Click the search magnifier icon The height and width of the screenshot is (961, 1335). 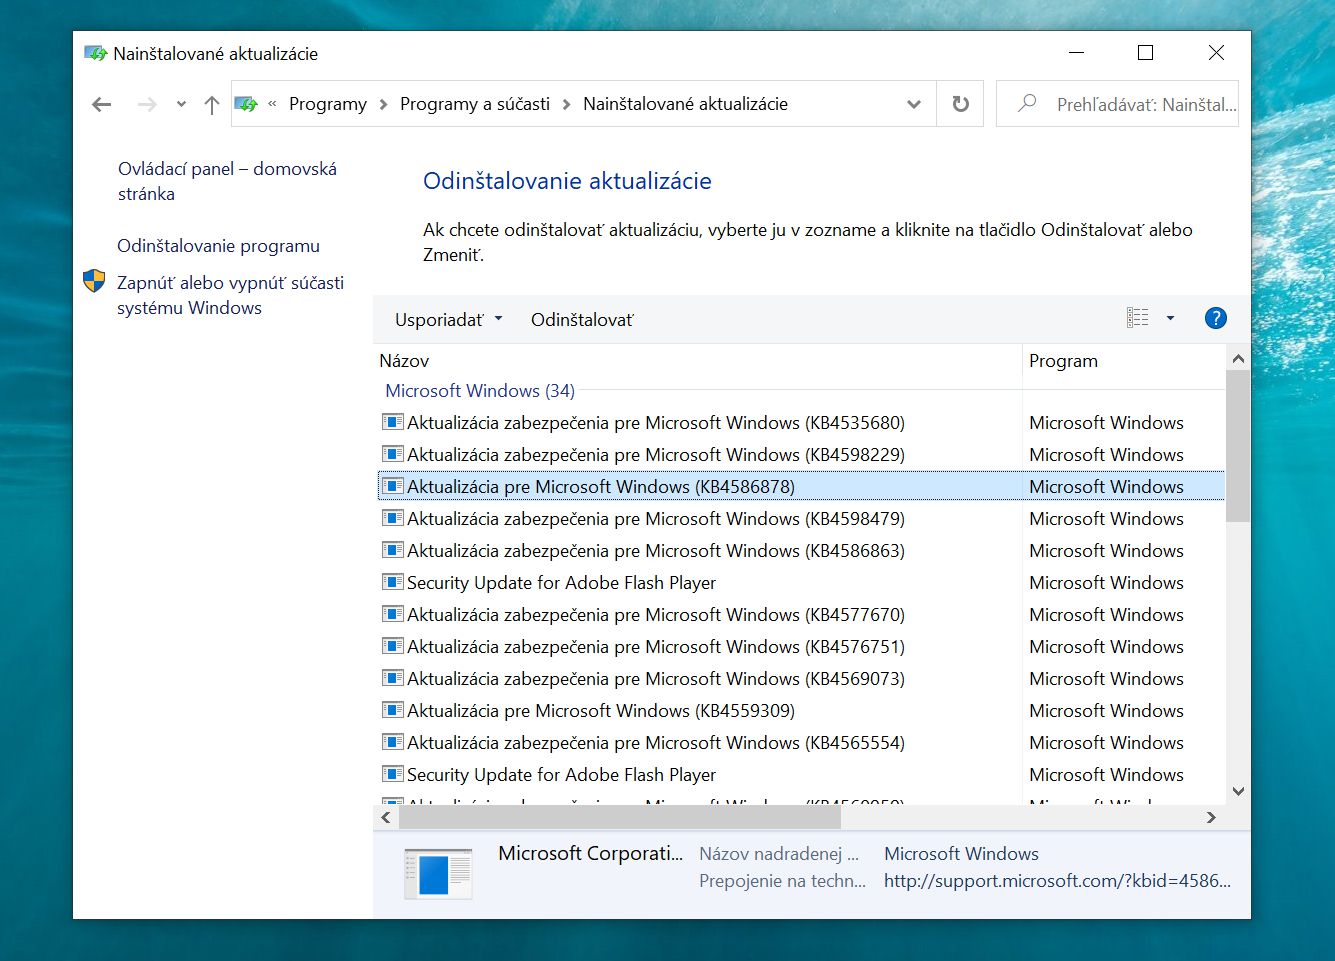[1026, 103]
